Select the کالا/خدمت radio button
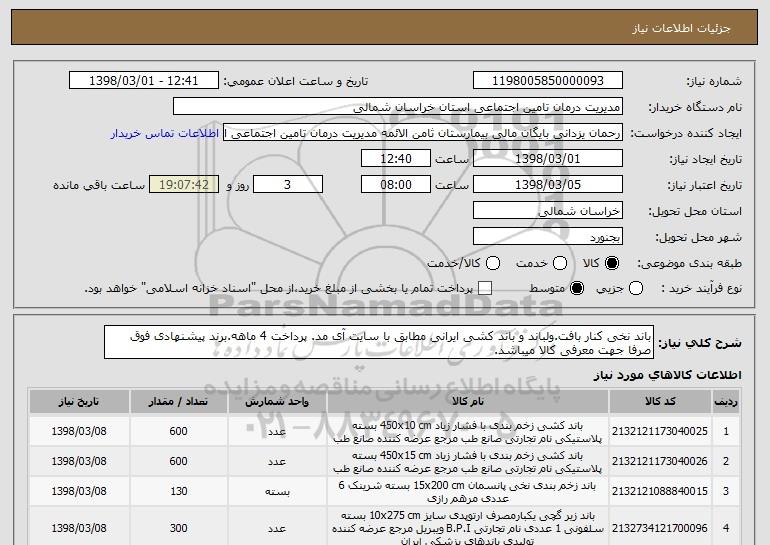 point(493,263)
